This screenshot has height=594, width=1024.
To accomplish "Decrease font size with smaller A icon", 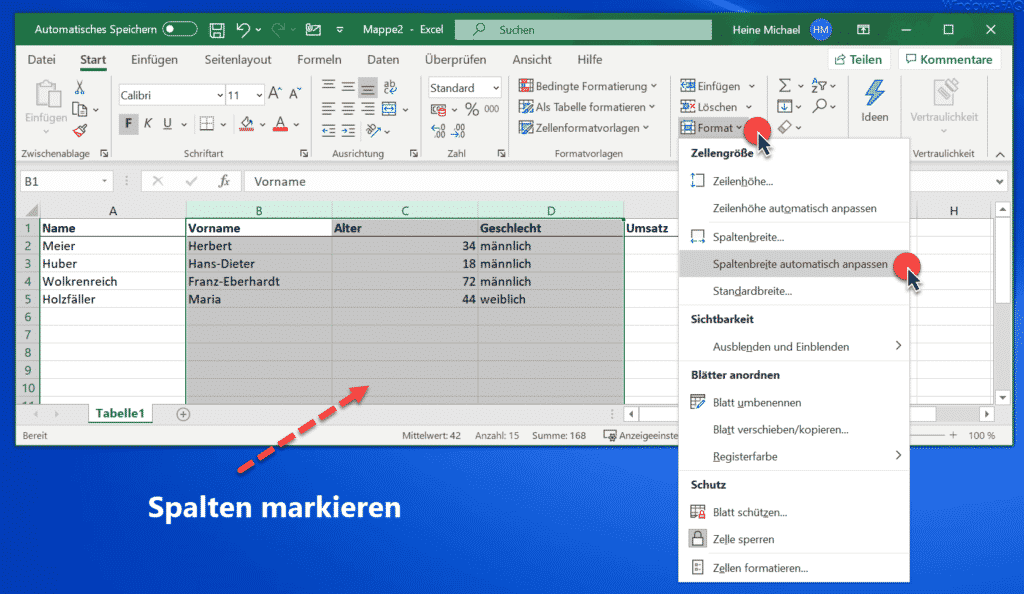I will tap(296, 93).
